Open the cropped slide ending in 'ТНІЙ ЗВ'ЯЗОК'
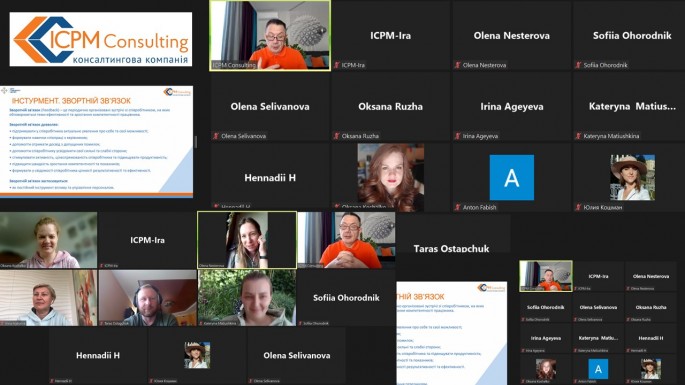 tap(452, 333)
